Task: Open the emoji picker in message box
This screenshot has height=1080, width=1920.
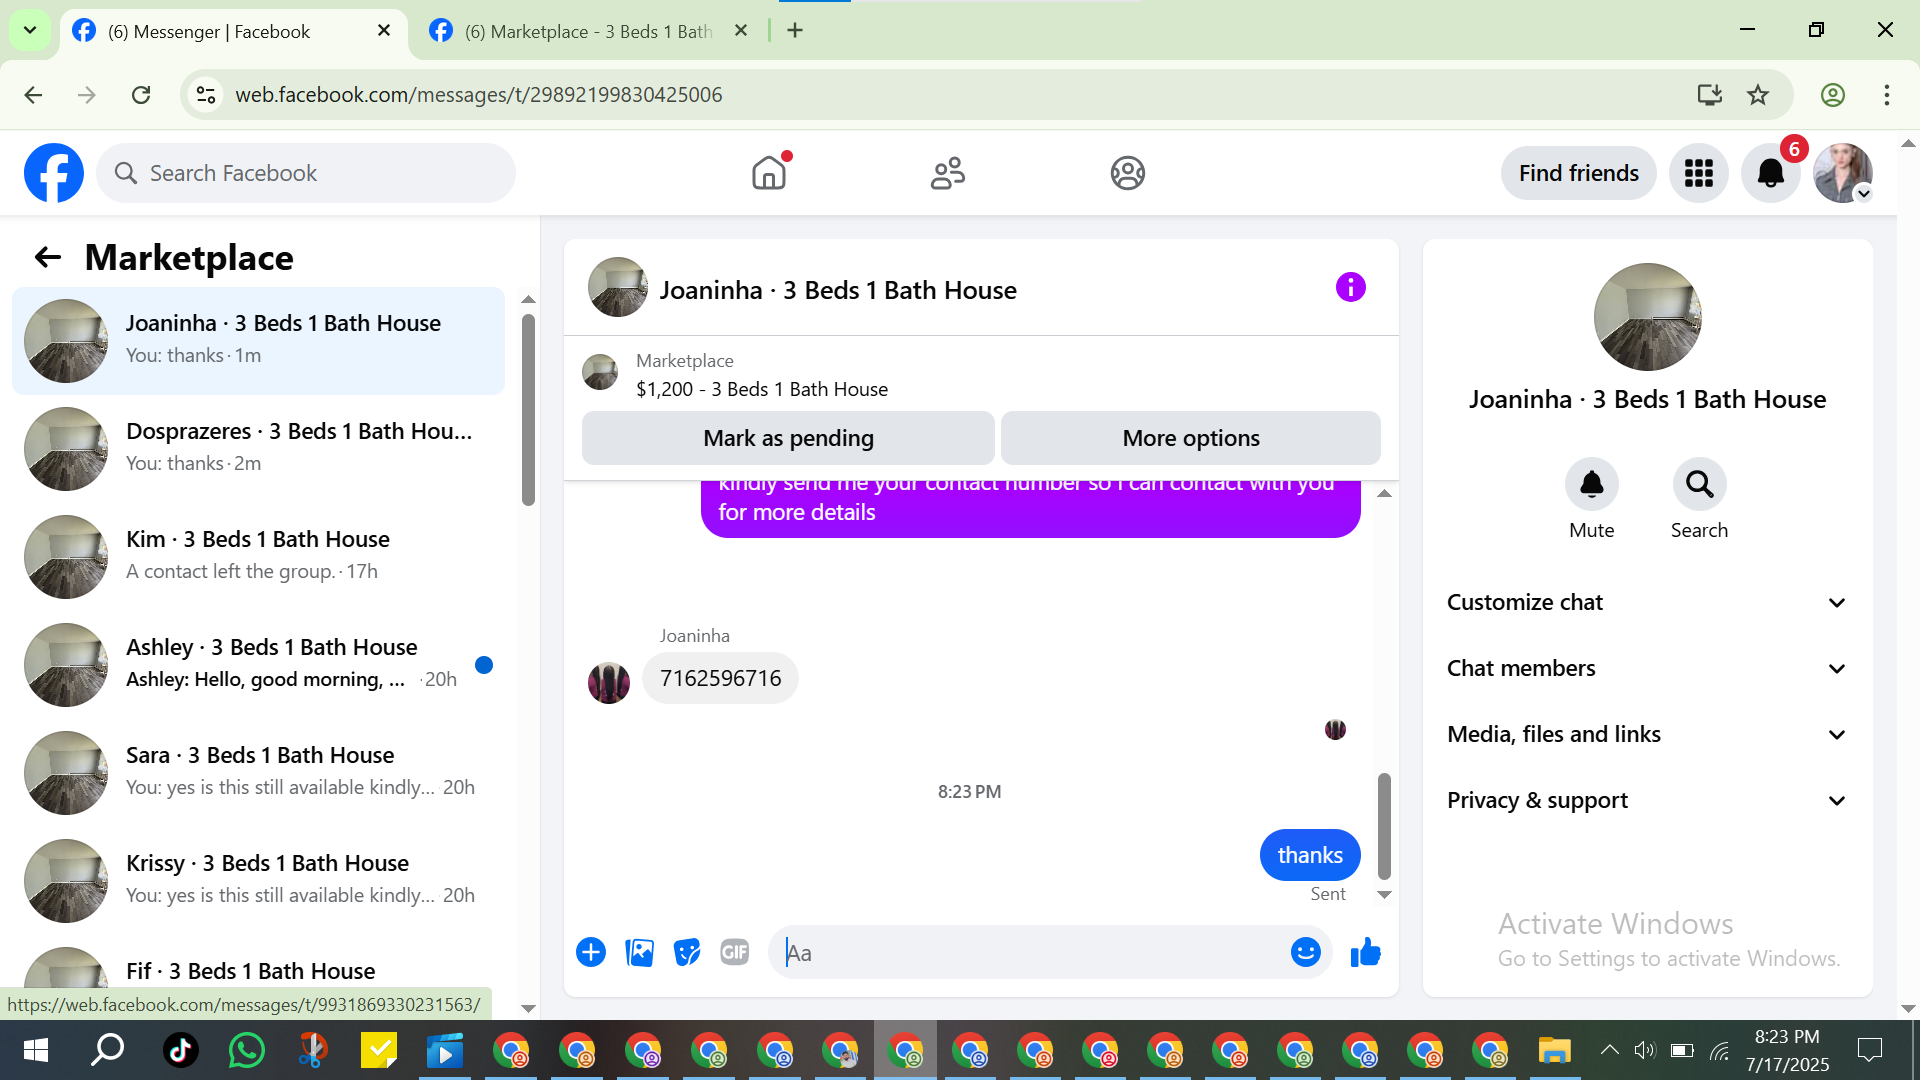Action: click(x=1305, y=953)
